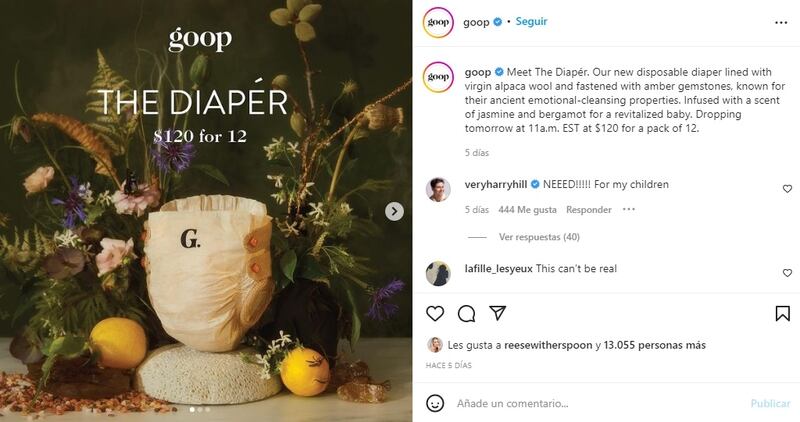
Task: Like the post with the heart icon
Action: coord(435,313)
